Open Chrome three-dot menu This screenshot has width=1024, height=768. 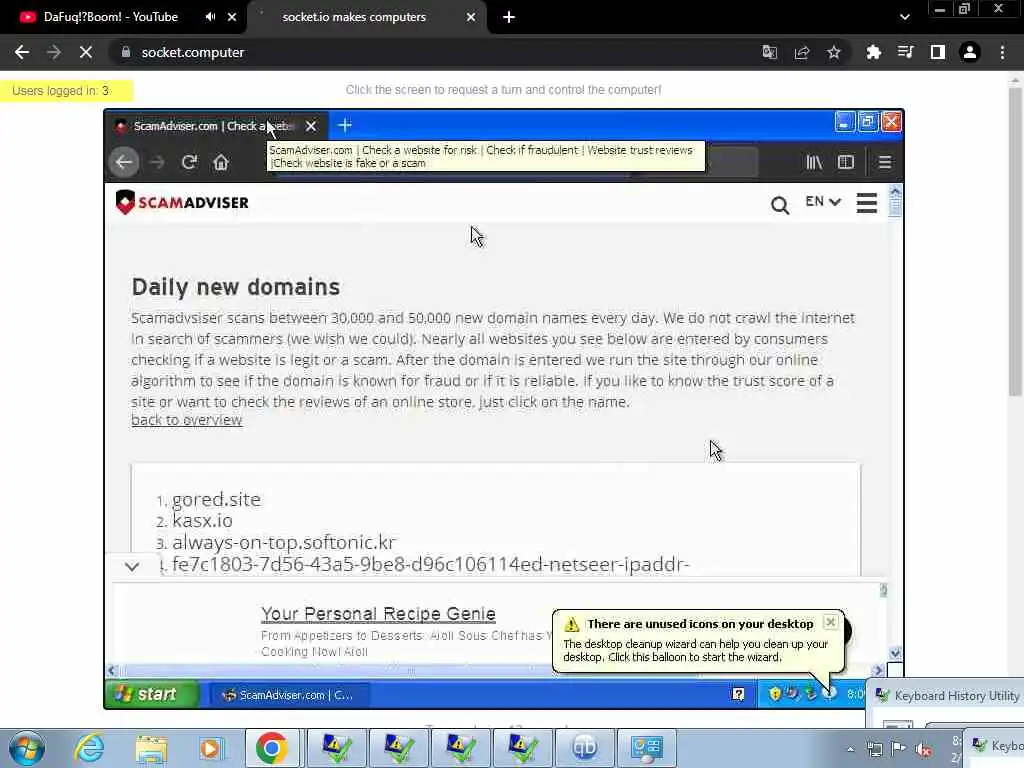click(1002, 52)
